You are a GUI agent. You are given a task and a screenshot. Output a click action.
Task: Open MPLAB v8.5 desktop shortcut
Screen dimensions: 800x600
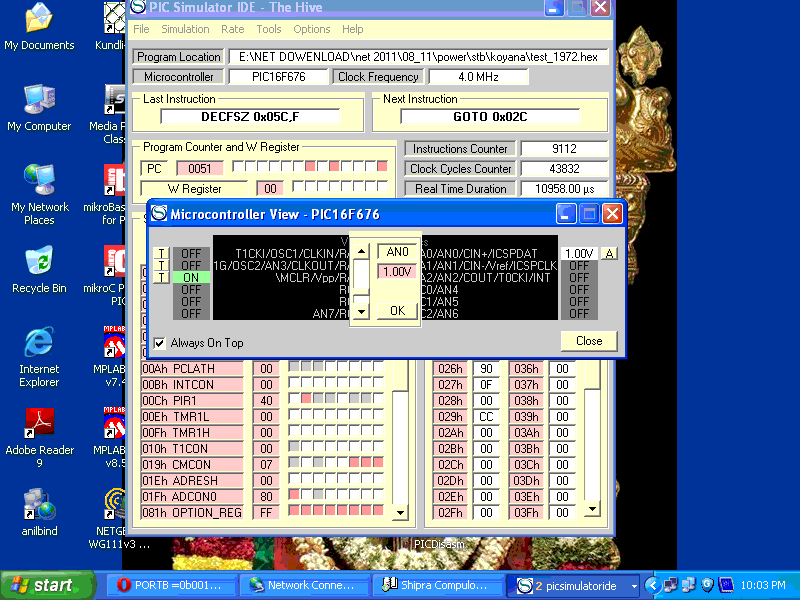(111, 438)
